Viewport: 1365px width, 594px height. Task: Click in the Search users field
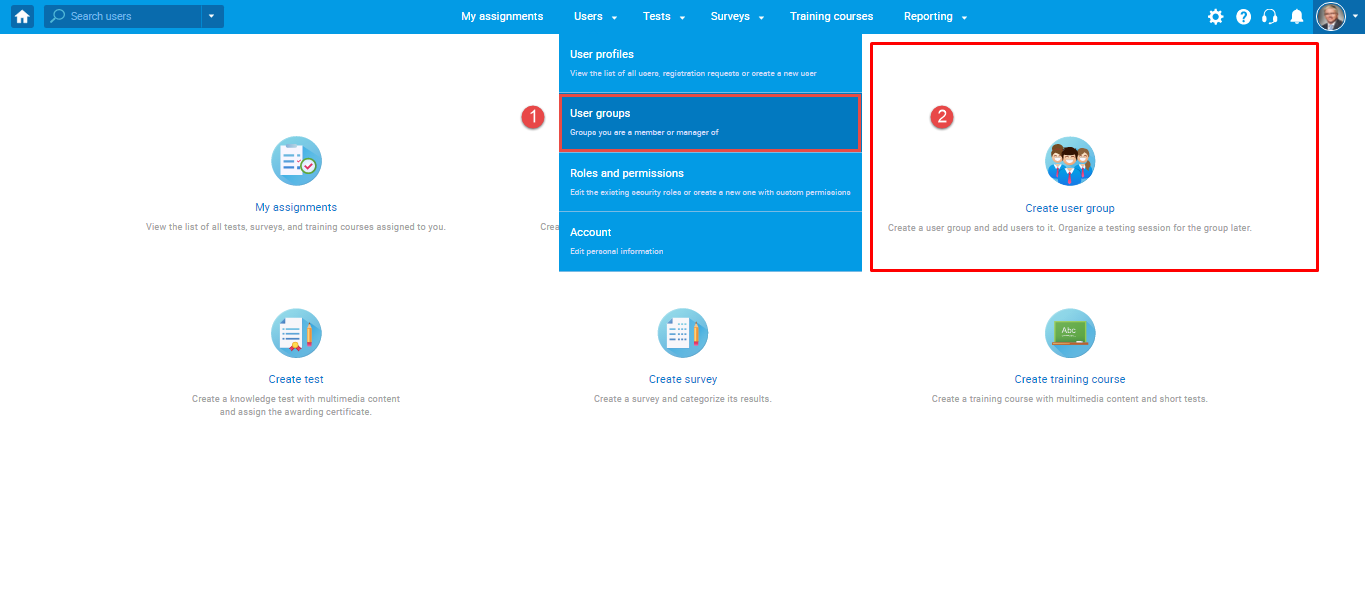130,17
